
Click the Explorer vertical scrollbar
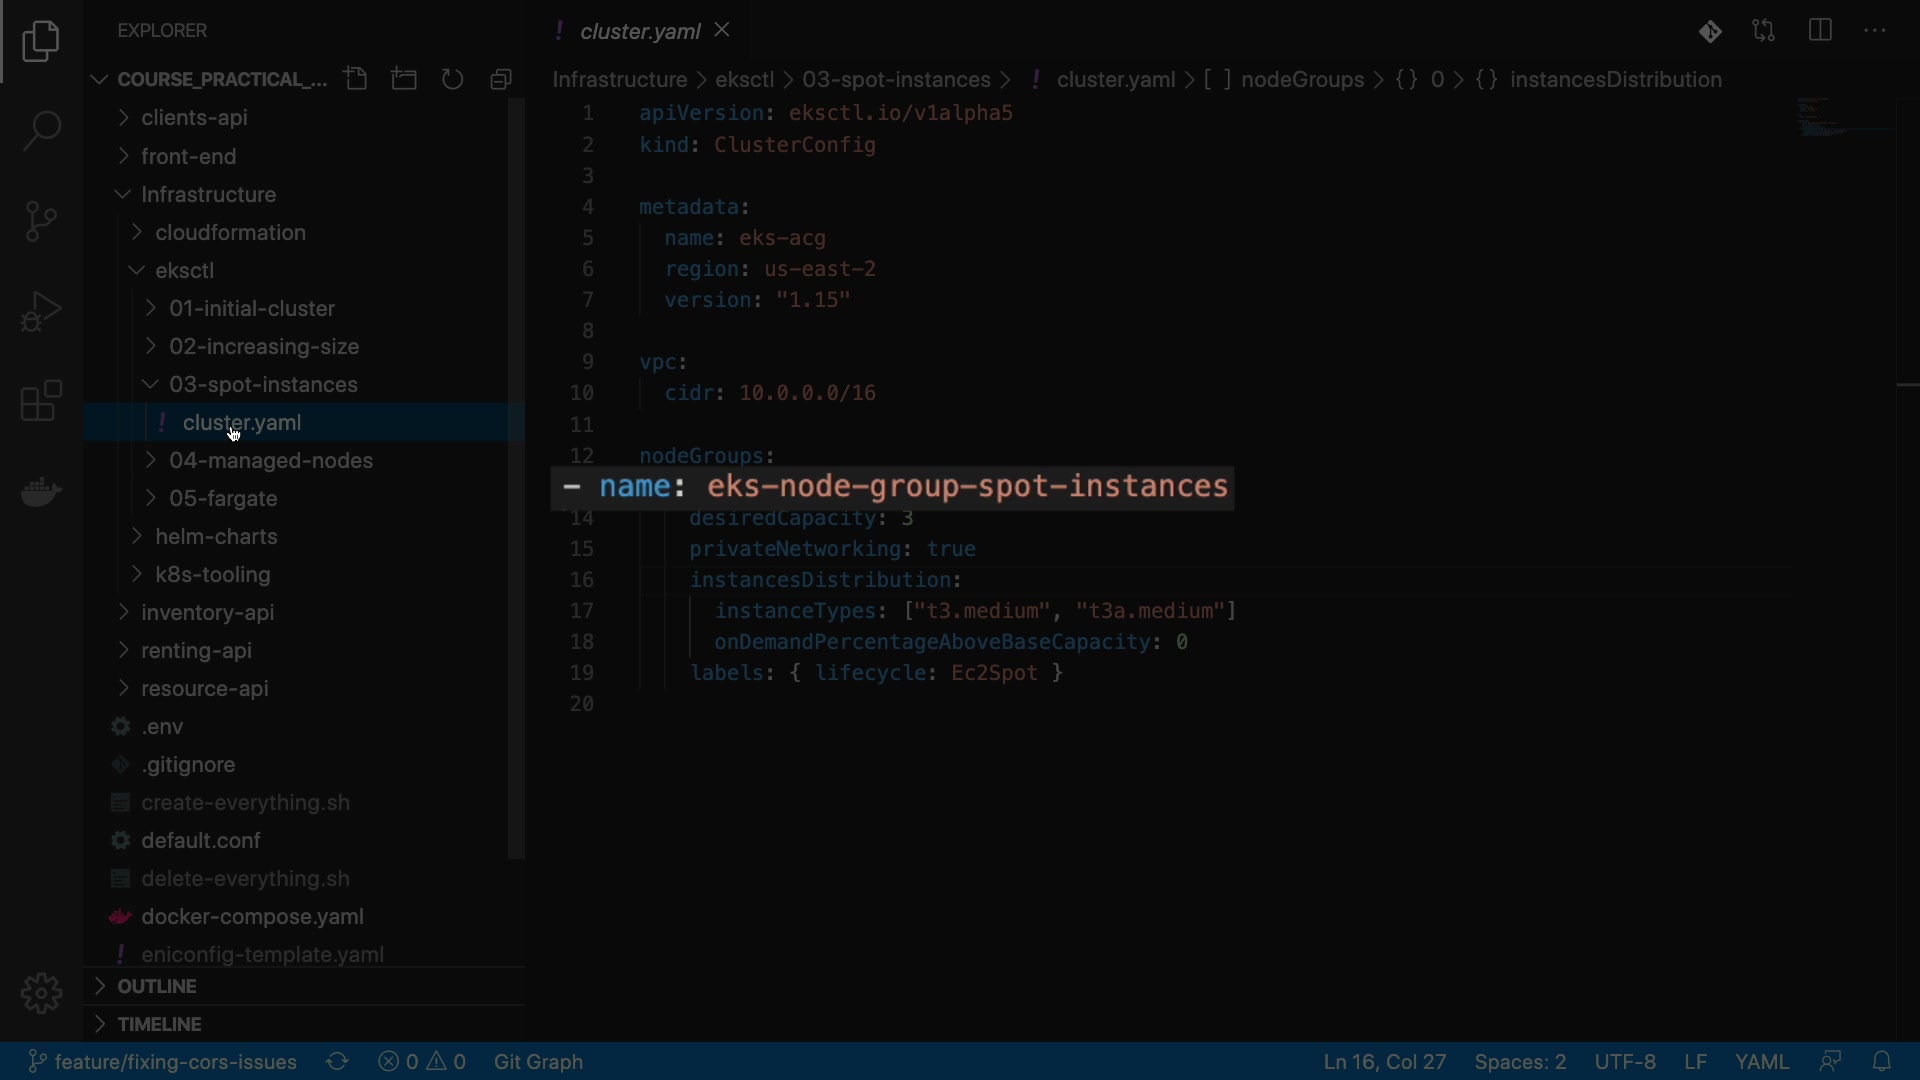tap(516, 480)
